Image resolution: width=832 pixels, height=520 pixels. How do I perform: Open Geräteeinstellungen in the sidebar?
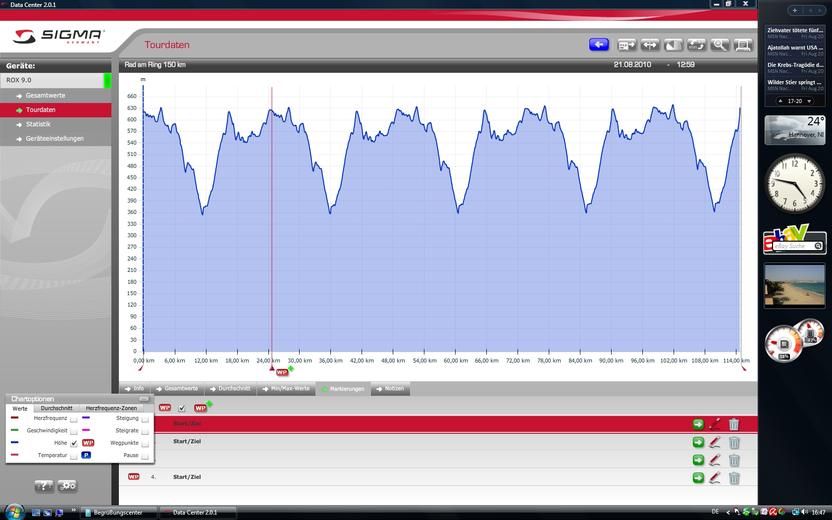[55, 138]
